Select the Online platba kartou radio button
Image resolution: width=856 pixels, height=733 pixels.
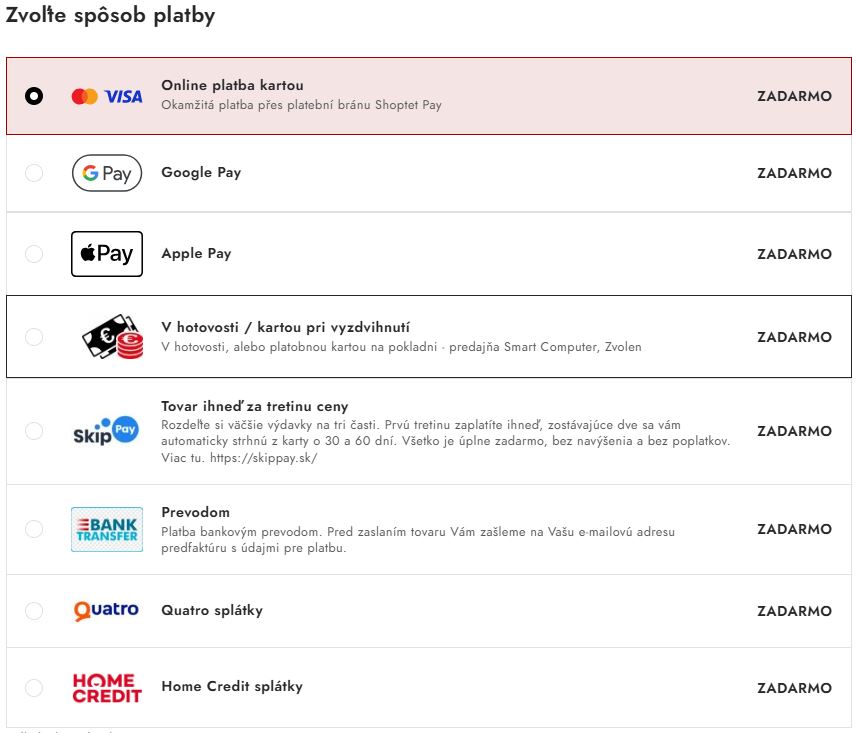tap(34, 96)
